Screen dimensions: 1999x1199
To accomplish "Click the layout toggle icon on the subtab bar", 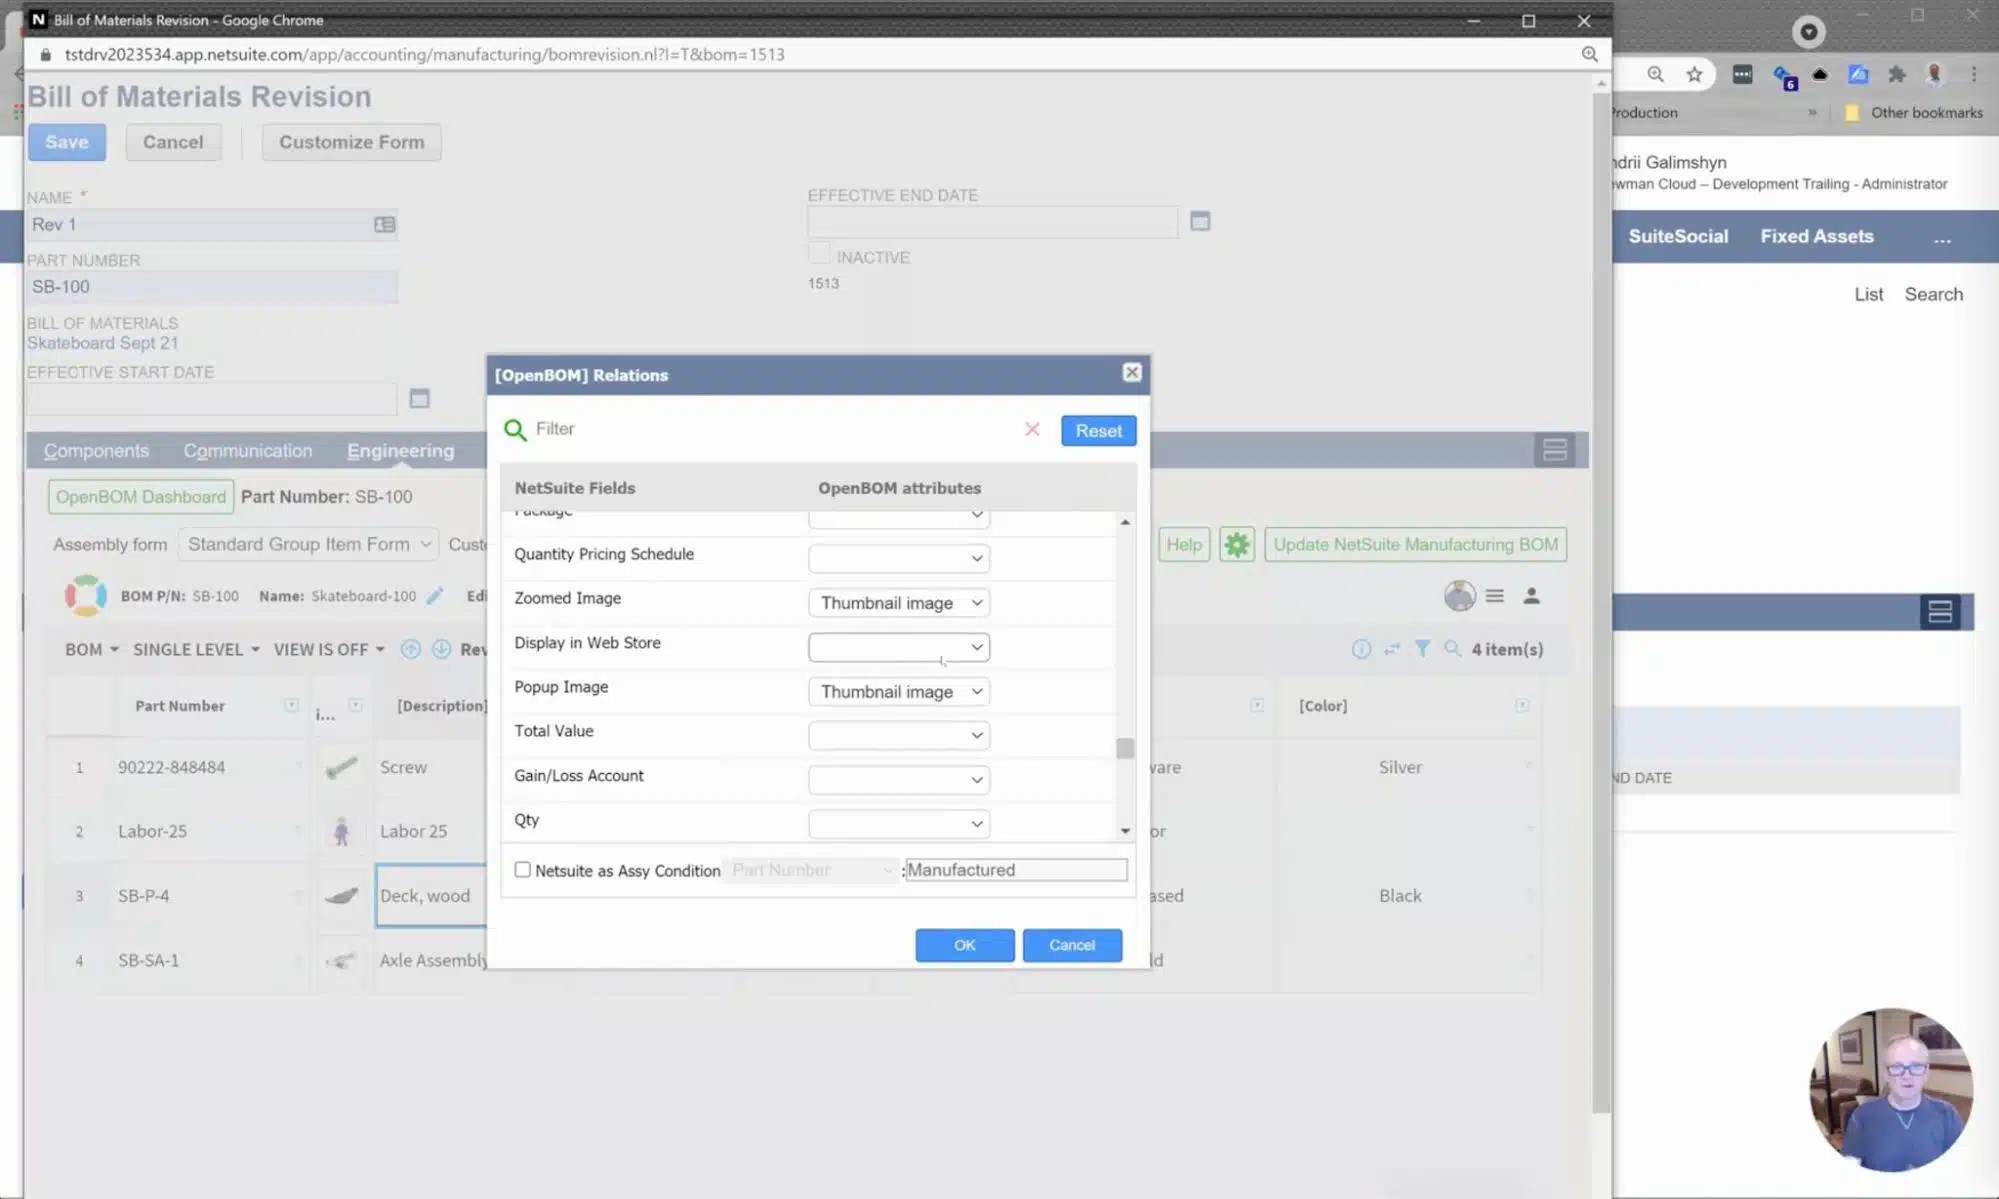I will point(1554,450).
